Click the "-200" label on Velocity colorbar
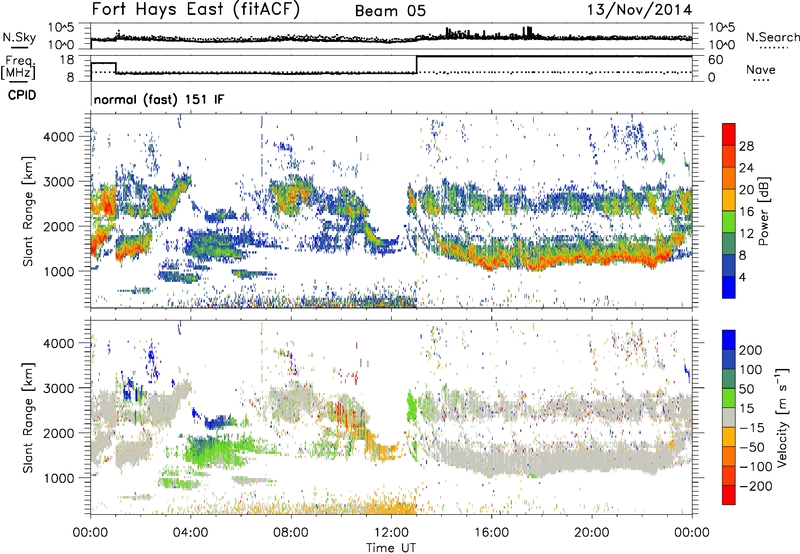Screen dimensions: 800x554 (756, 486)
